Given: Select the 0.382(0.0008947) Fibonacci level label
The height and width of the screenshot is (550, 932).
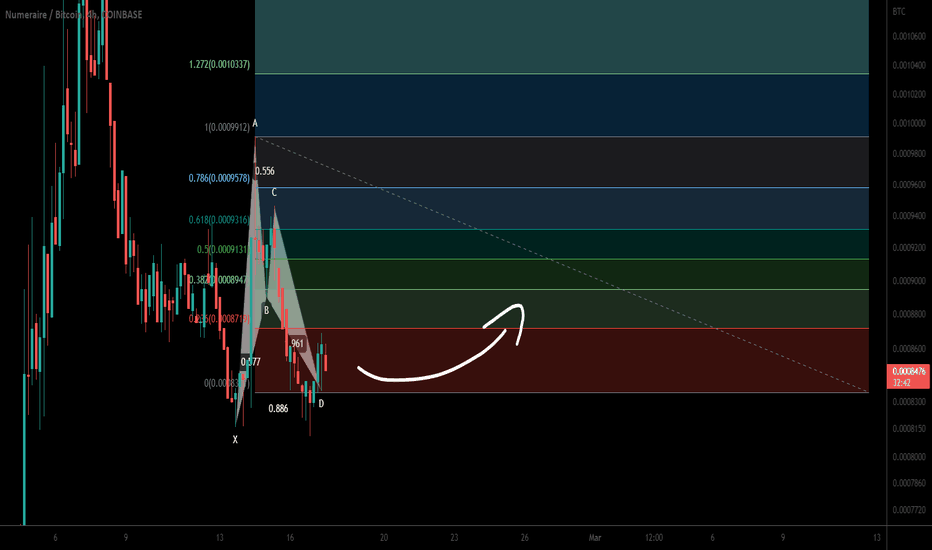Looking at the screenshot, I should pyautogui.click(x=218, y=279).
